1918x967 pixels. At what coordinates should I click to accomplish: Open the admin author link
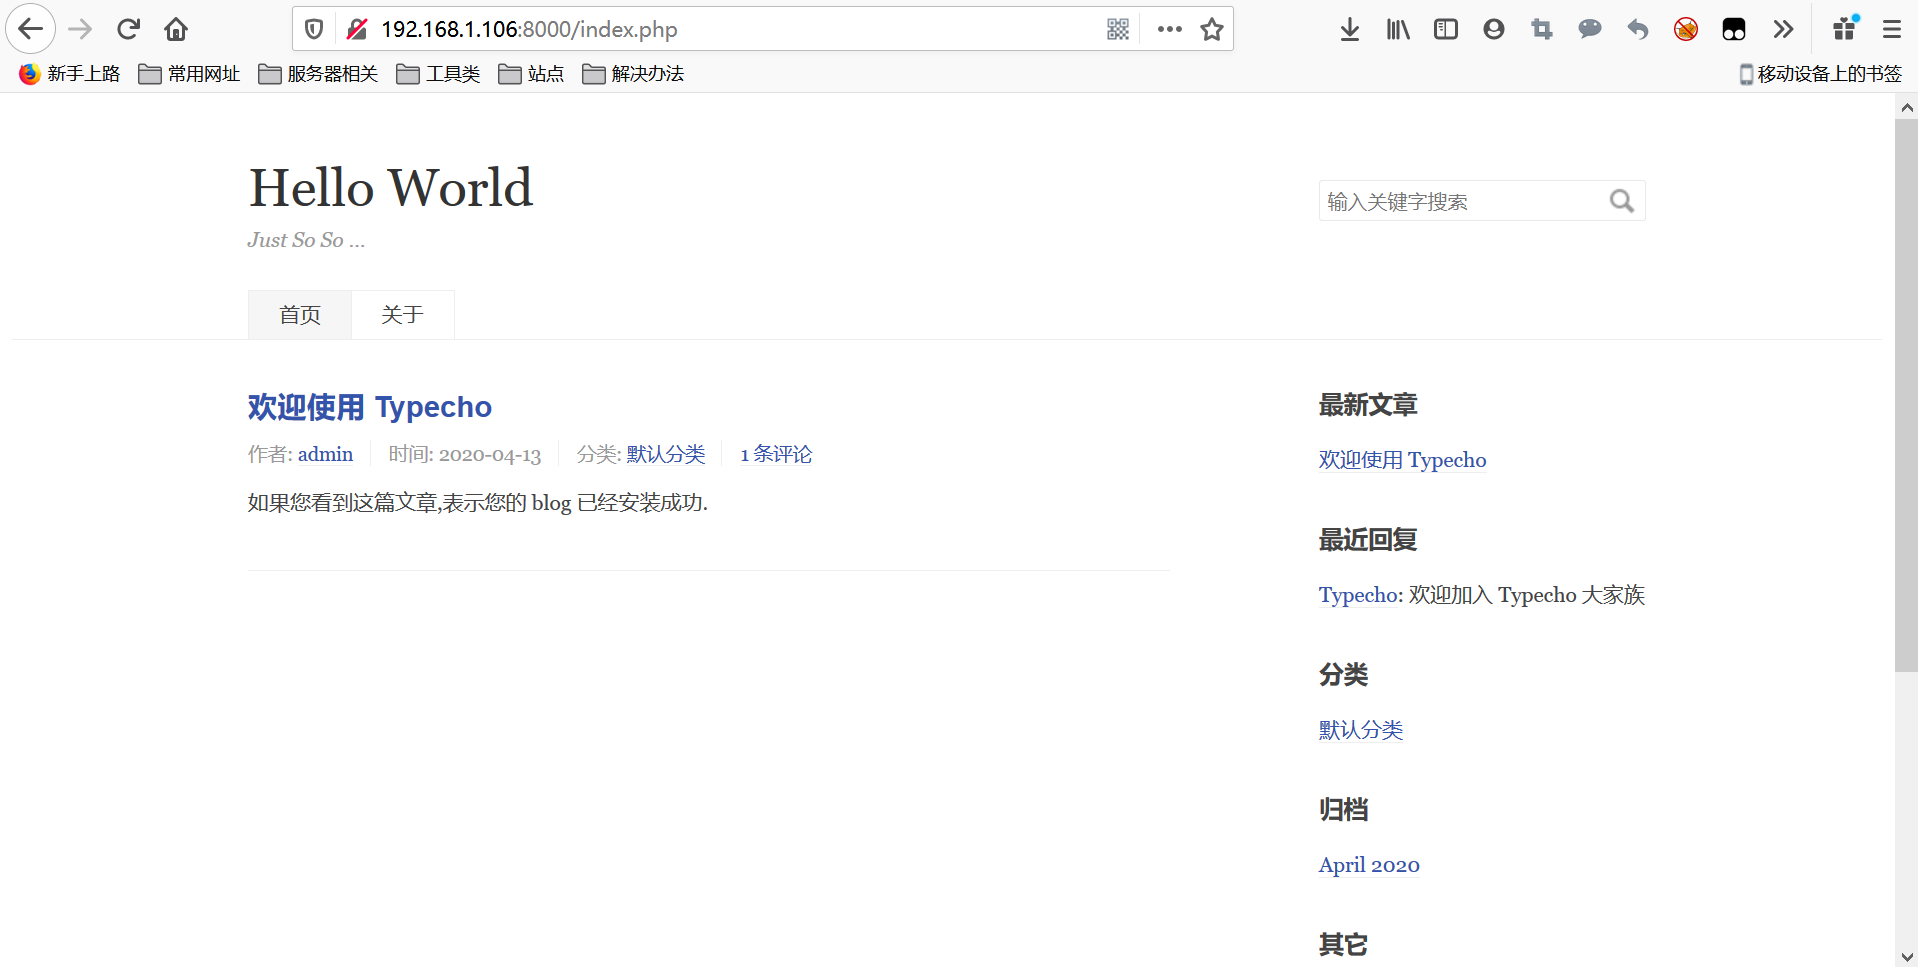(x=325, y=454)
